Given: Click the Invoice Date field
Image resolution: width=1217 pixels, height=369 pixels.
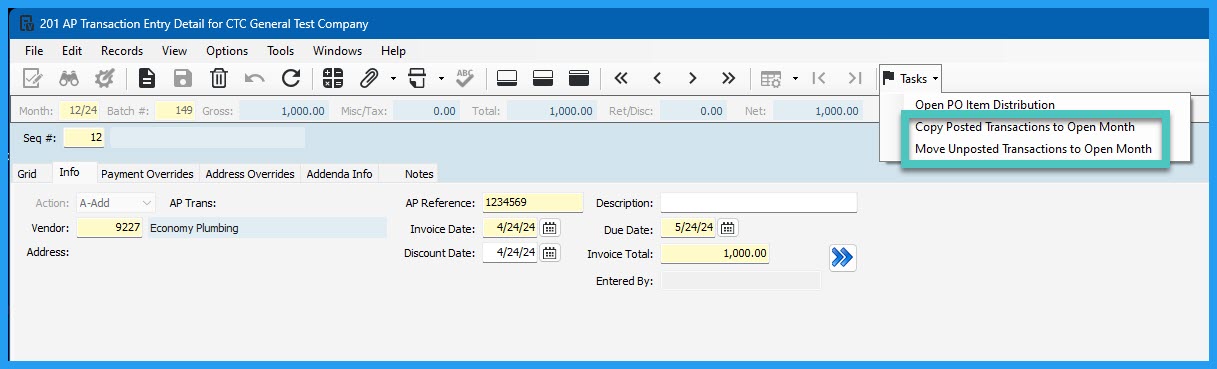Looking at the screenshot, I should click(510, 228).
